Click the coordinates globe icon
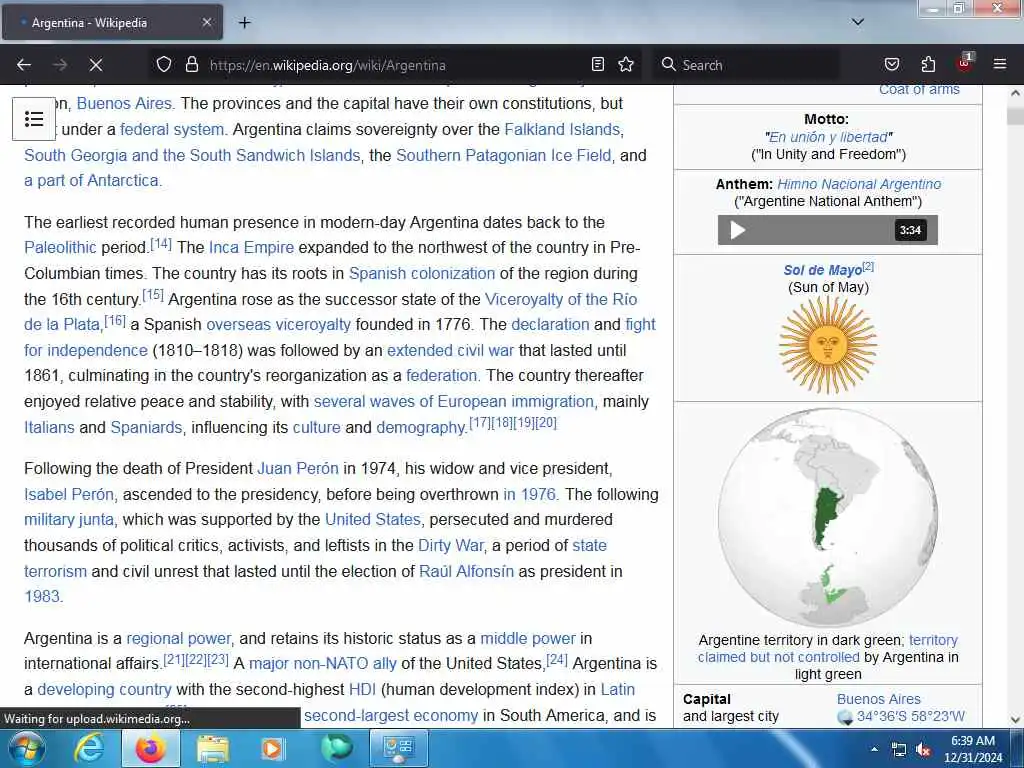 point(845,717)
